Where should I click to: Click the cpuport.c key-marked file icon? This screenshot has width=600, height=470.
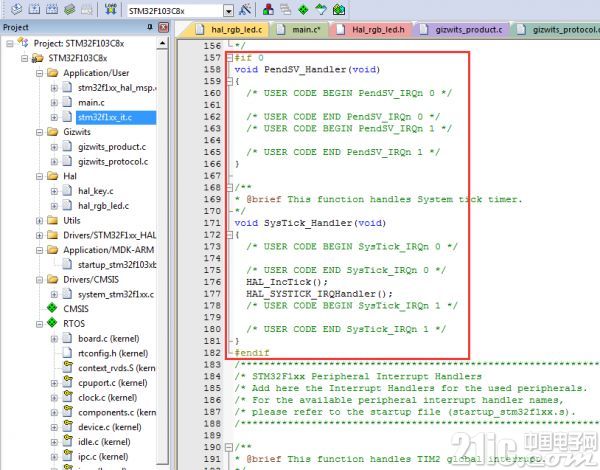click(67, 382)
